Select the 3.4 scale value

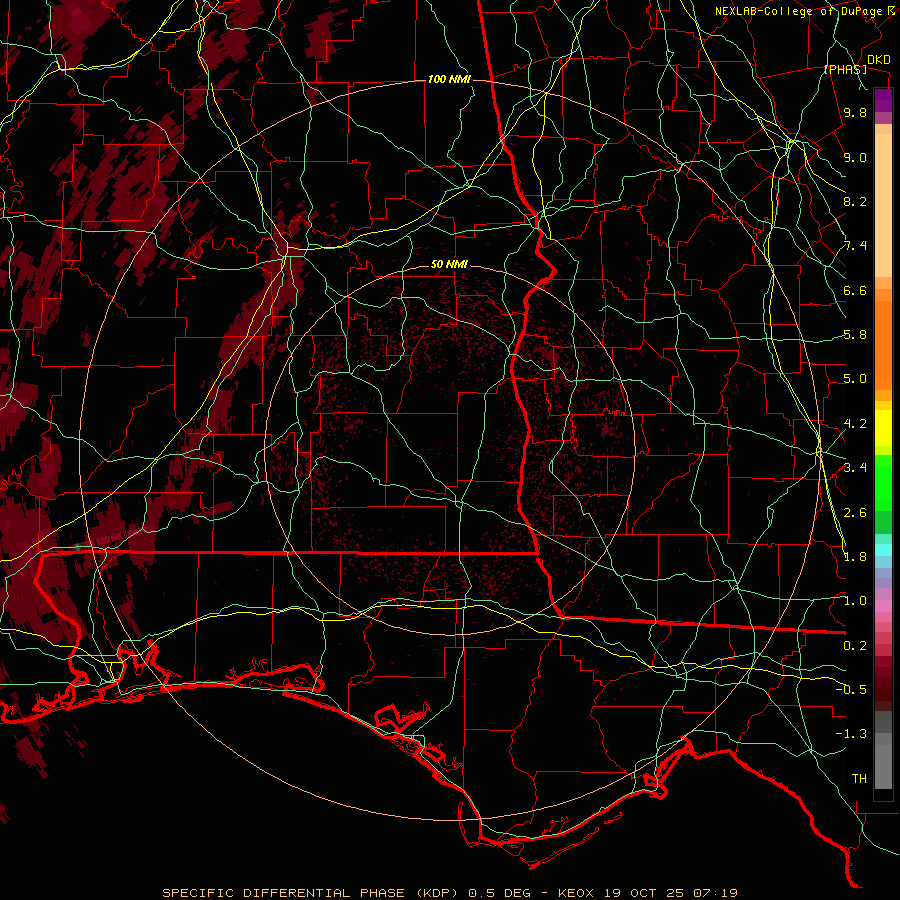click(x=855, y=468)
